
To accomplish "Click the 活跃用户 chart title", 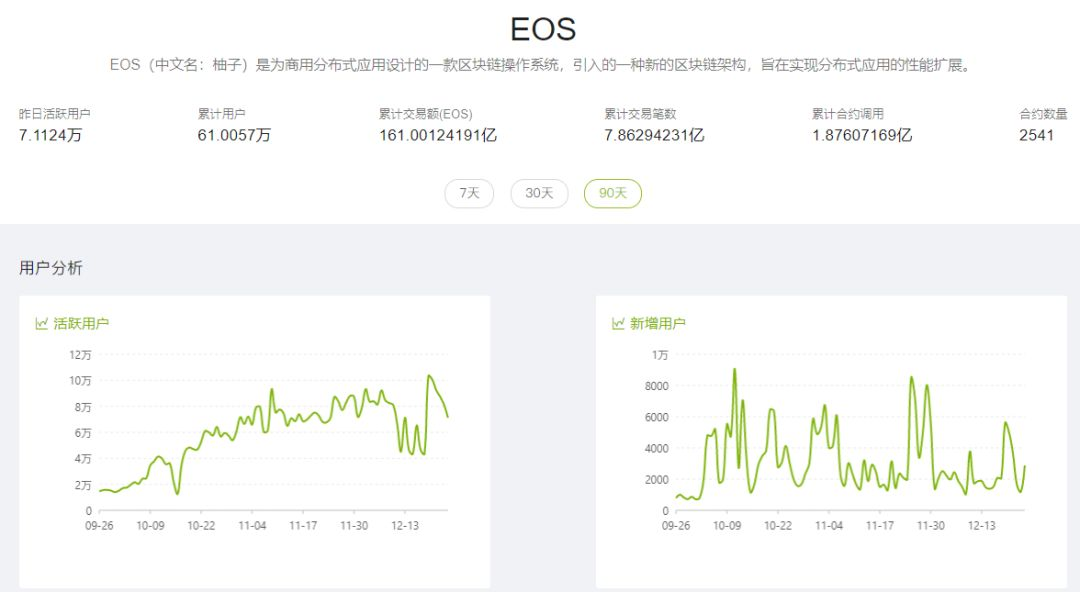I will (x=81, y=323).
